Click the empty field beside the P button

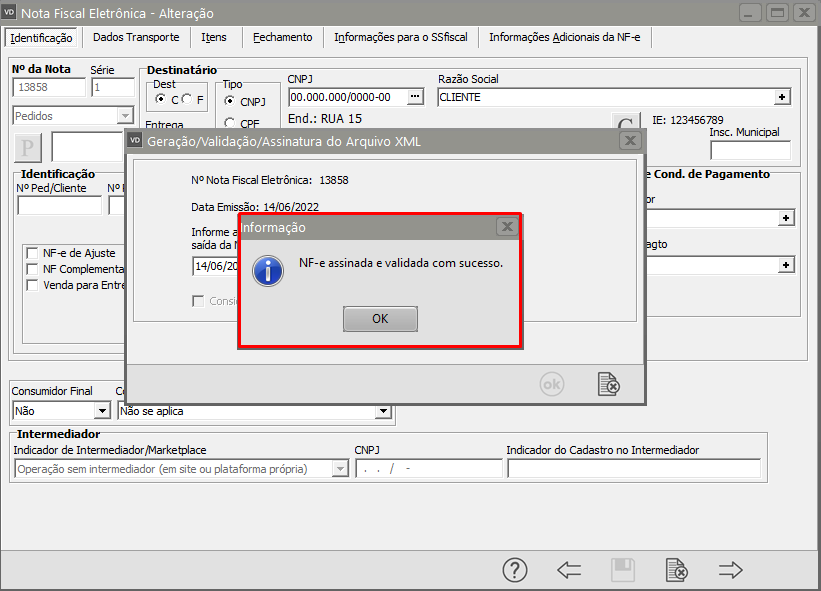click(x=87, y=147)
